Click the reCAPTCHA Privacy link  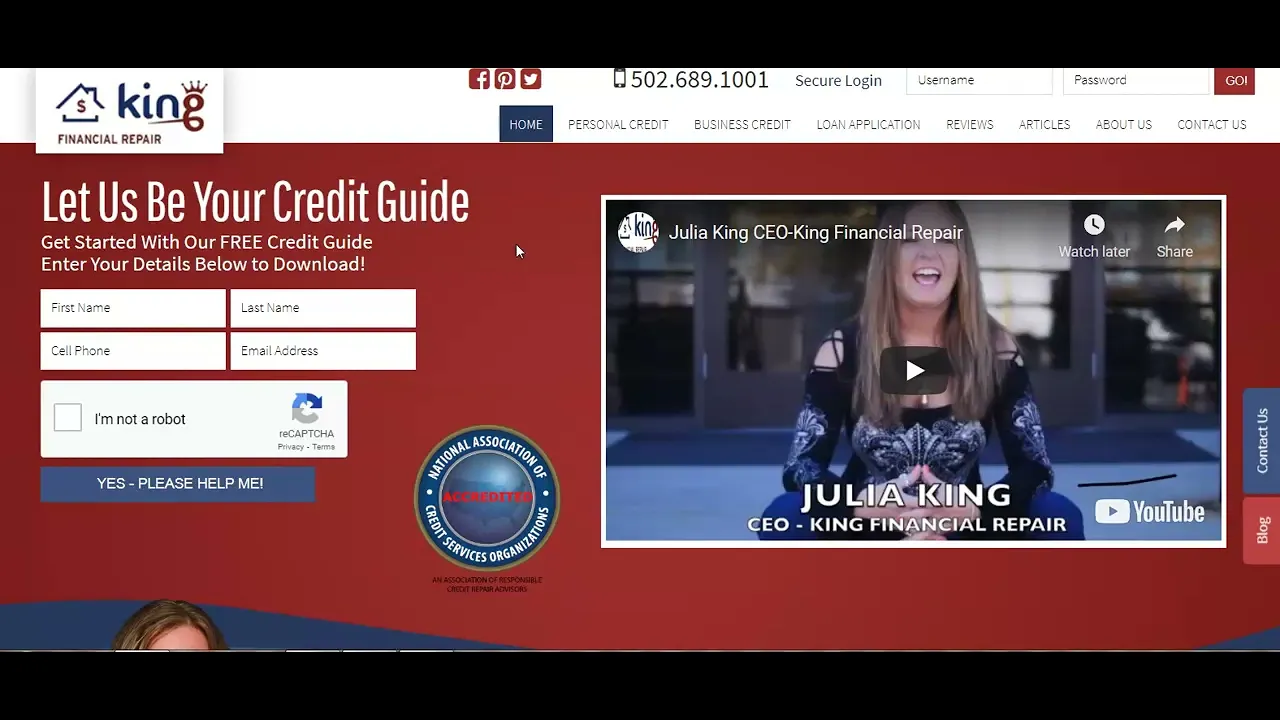click(x=290, y=447)
